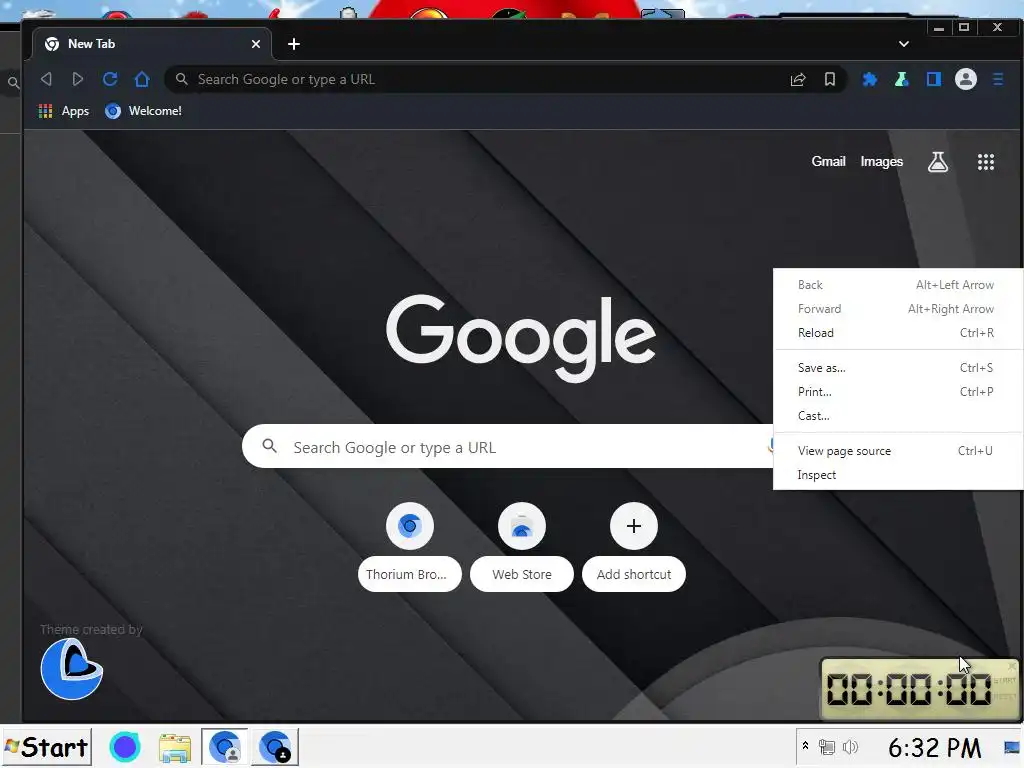Click the magnifier icon in Google search box
The width and height of the screenshot is (1024, 768).
pyautogui.click(x=269, y=446)
